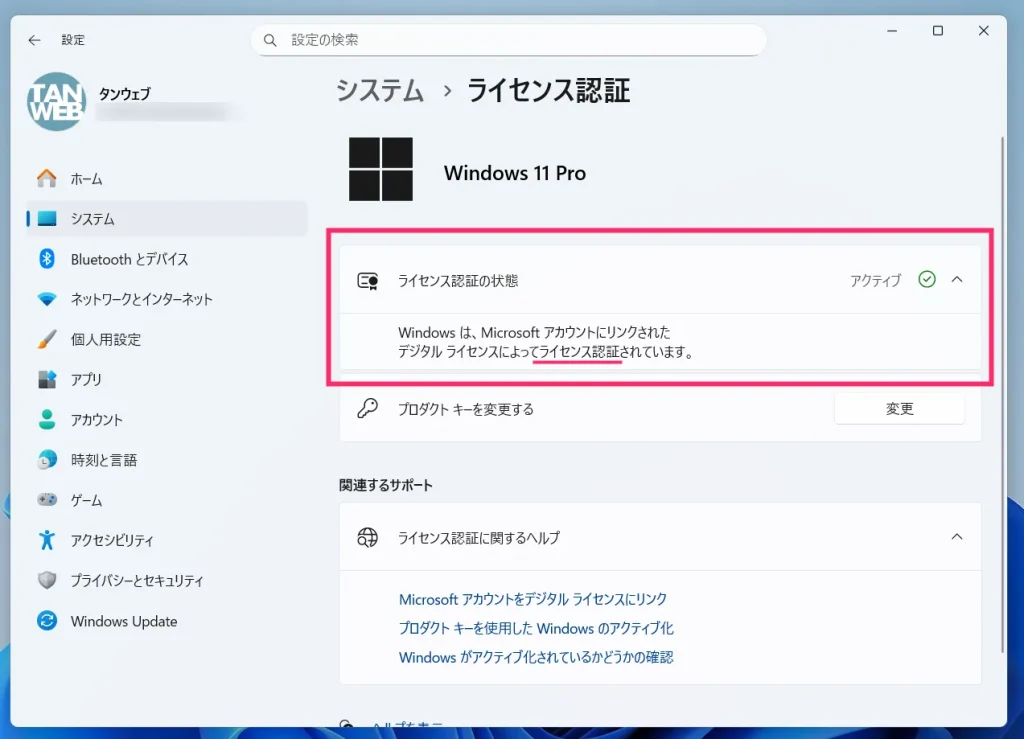
Task: Select システム in the sidebar
Action: click(167, 219)
